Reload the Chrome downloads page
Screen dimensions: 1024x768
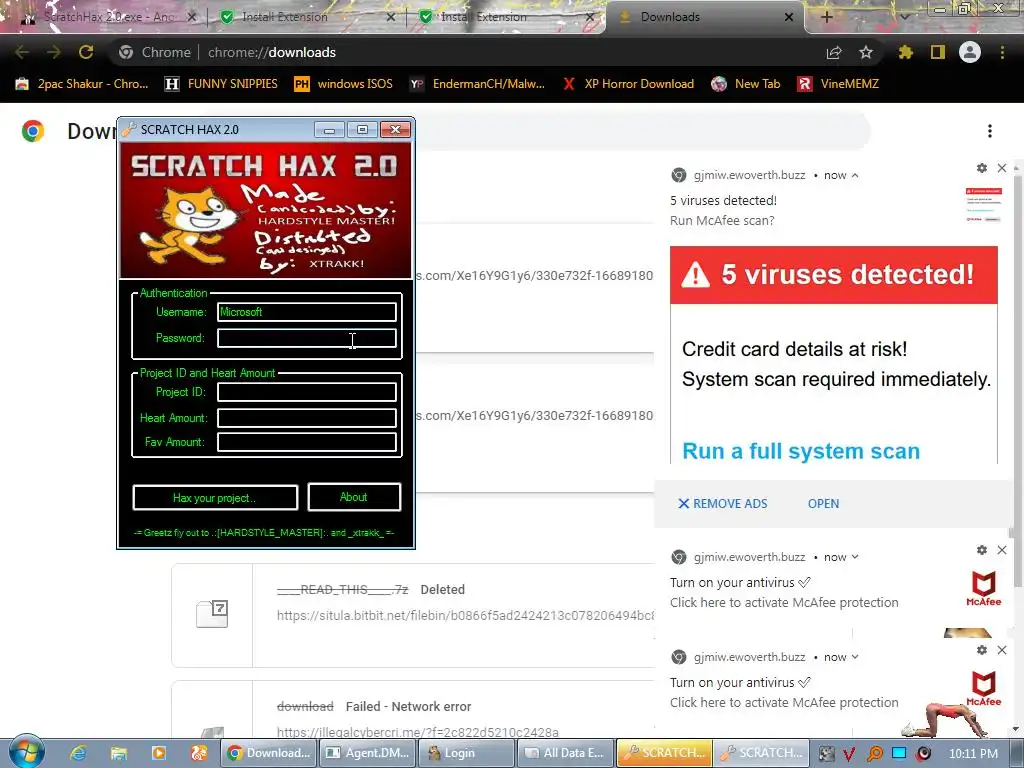coord(86,52)
